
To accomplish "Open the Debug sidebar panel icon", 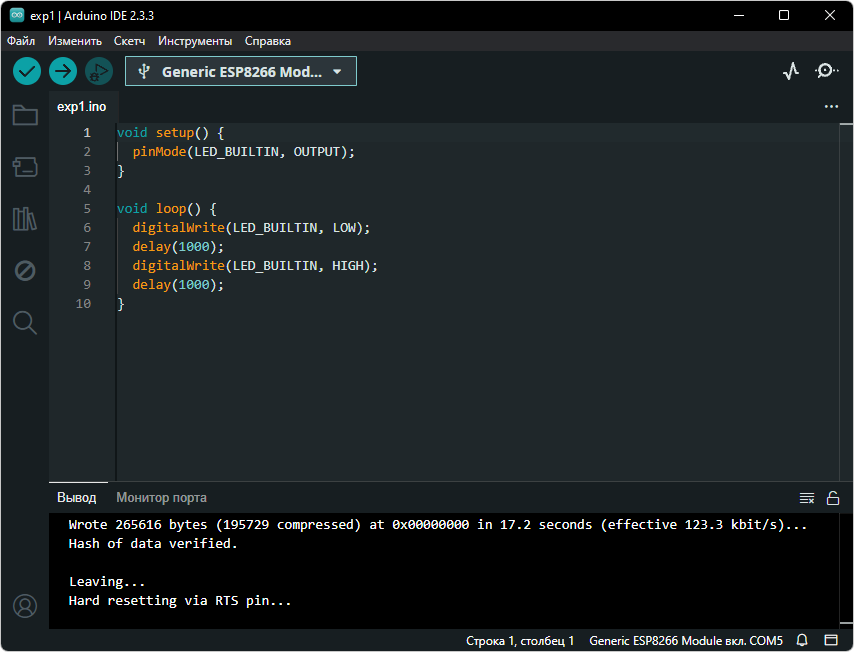I will pos(25,271).
